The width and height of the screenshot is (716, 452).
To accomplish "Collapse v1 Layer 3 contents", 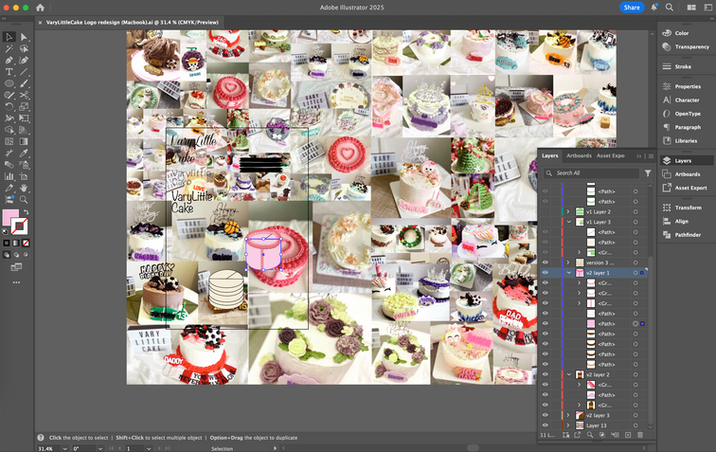I will coord(569,222).
